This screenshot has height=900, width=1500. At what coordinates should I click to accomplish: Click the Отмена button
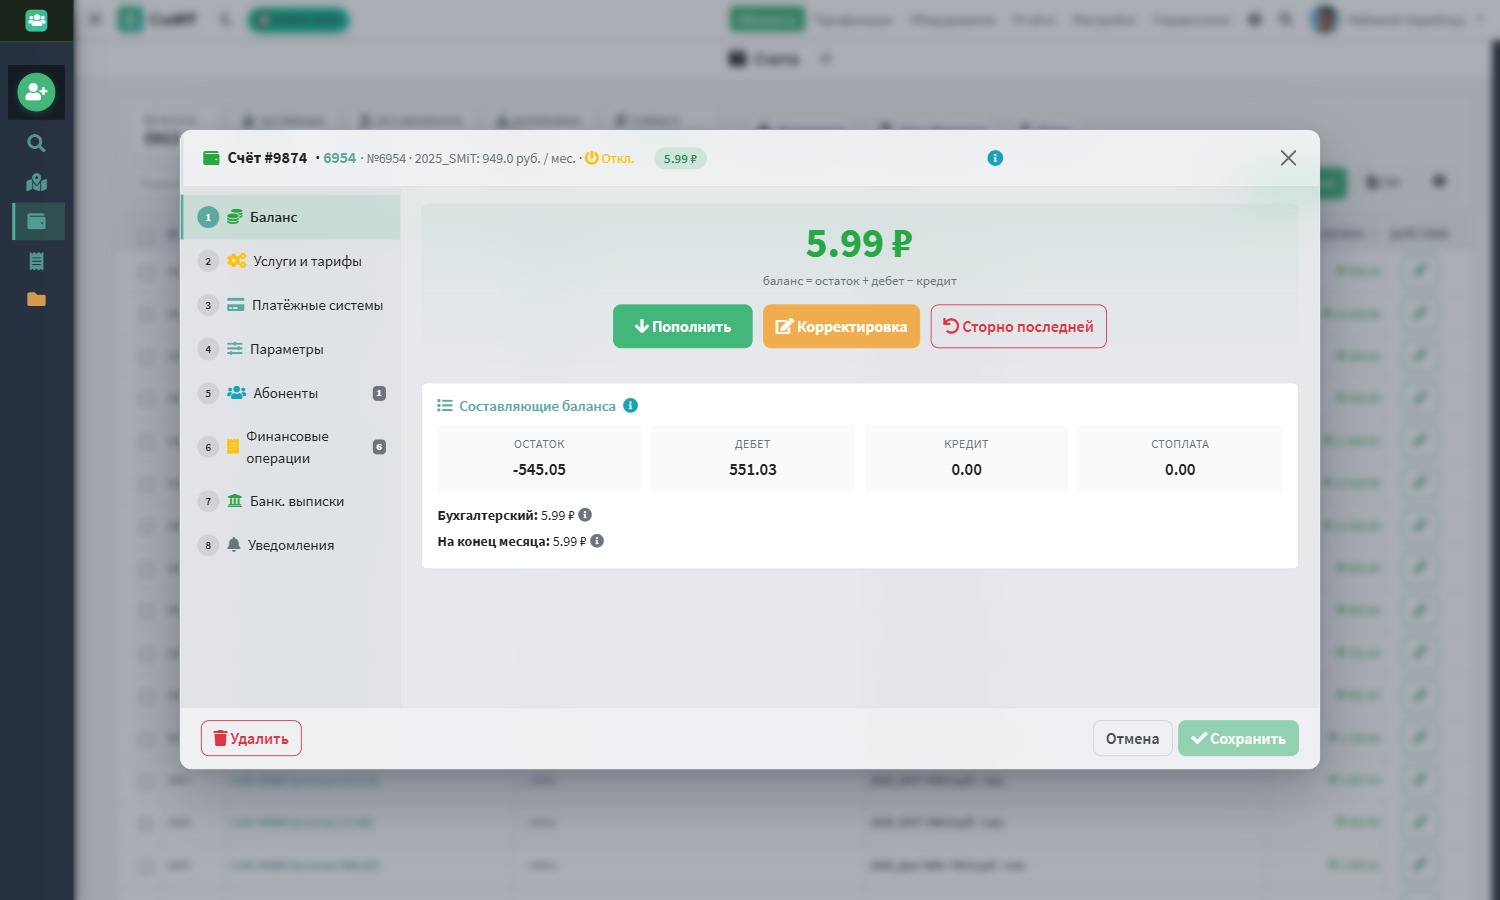pyautogui.click(x=1132, y=738)
